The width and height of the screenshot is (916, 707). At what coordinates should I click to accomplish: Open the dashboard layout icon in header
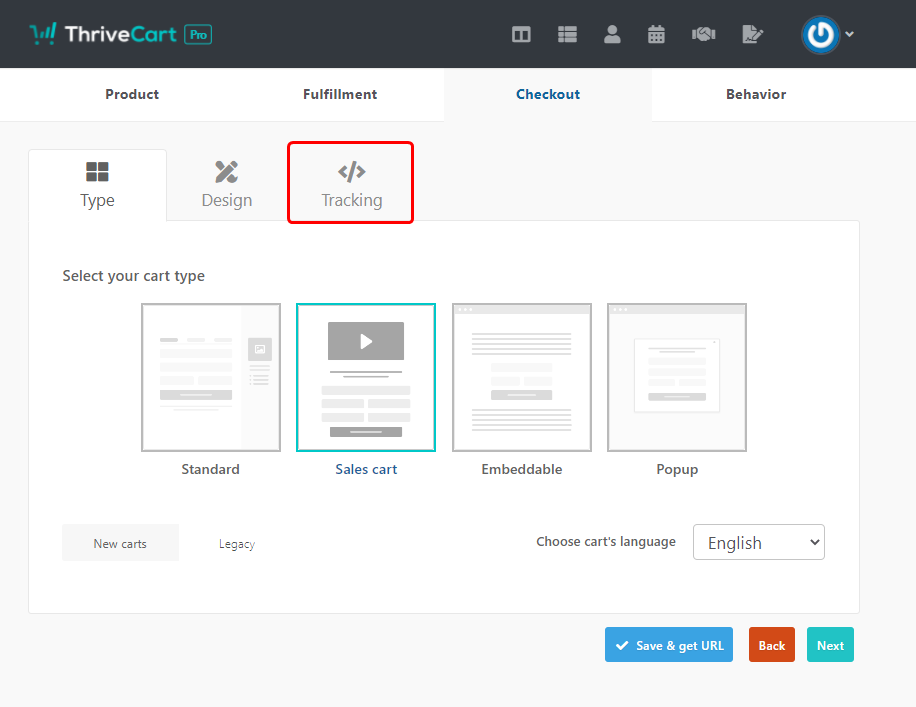pos(521,34)
